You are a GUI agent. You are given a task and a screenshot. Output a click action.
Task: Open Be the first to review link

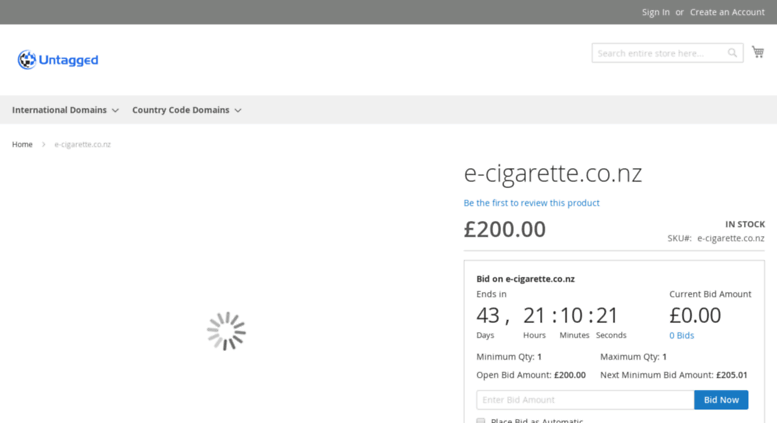click(x=531, y=203)
